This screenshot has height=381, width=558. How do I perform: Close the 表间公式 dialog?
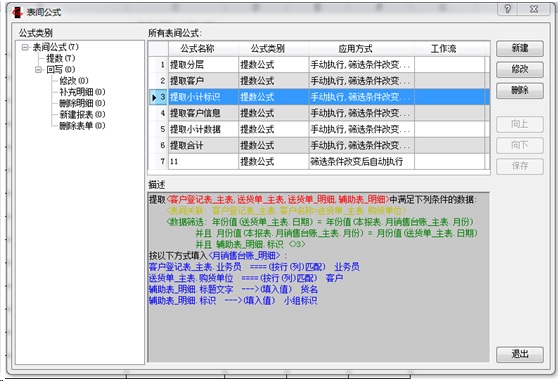(x=534, y=9)
